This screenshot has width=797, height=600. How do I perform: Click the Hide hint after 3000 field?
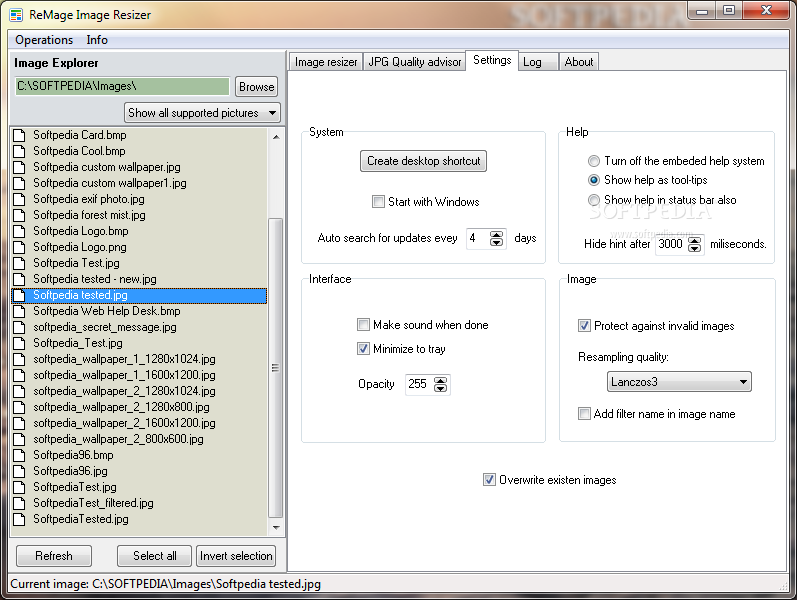click(671, 245)
